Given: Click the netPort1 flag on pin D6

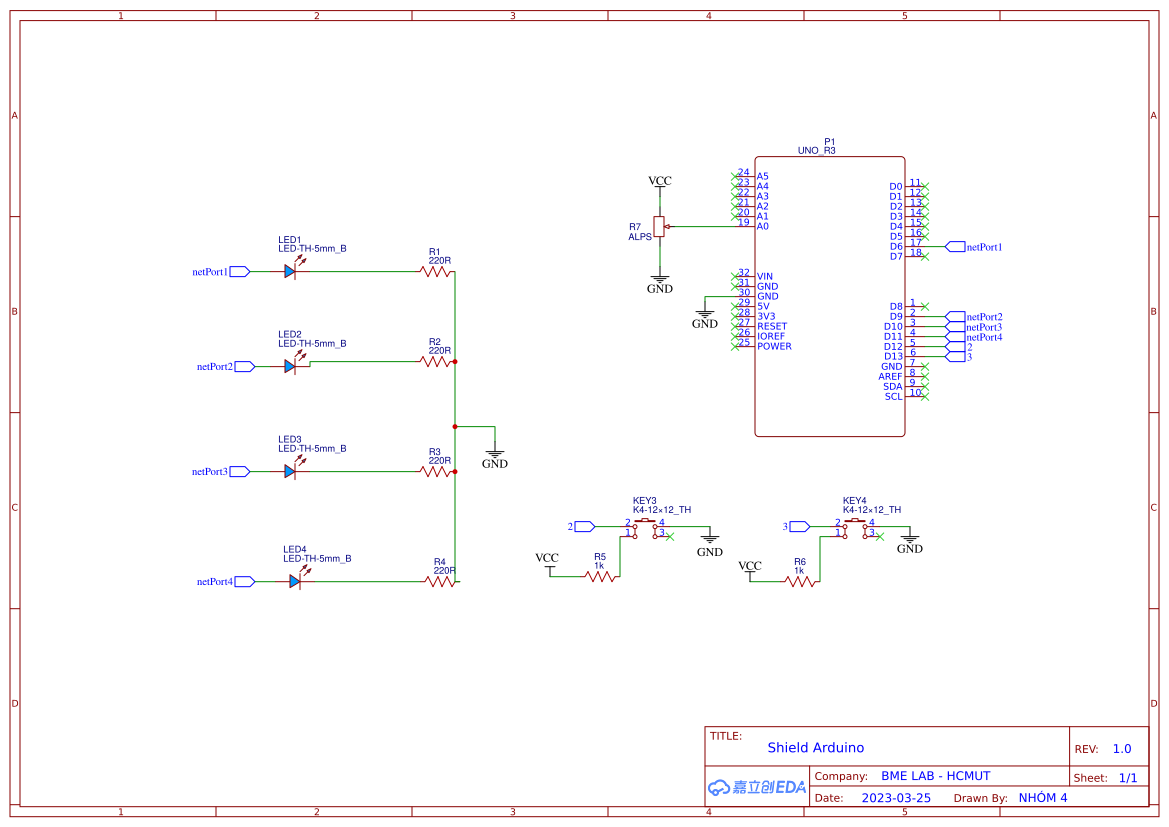Looking at the screenshot, I should (x=954, y=246).
